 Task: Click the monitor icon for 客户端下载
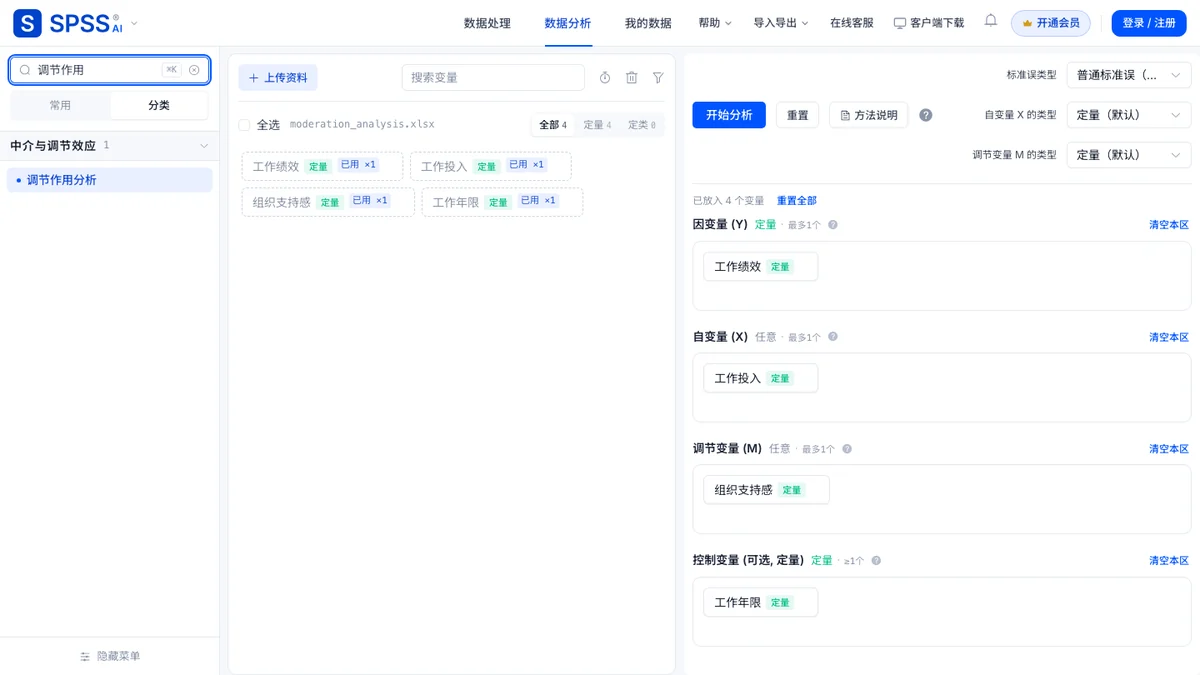(900, 23)
